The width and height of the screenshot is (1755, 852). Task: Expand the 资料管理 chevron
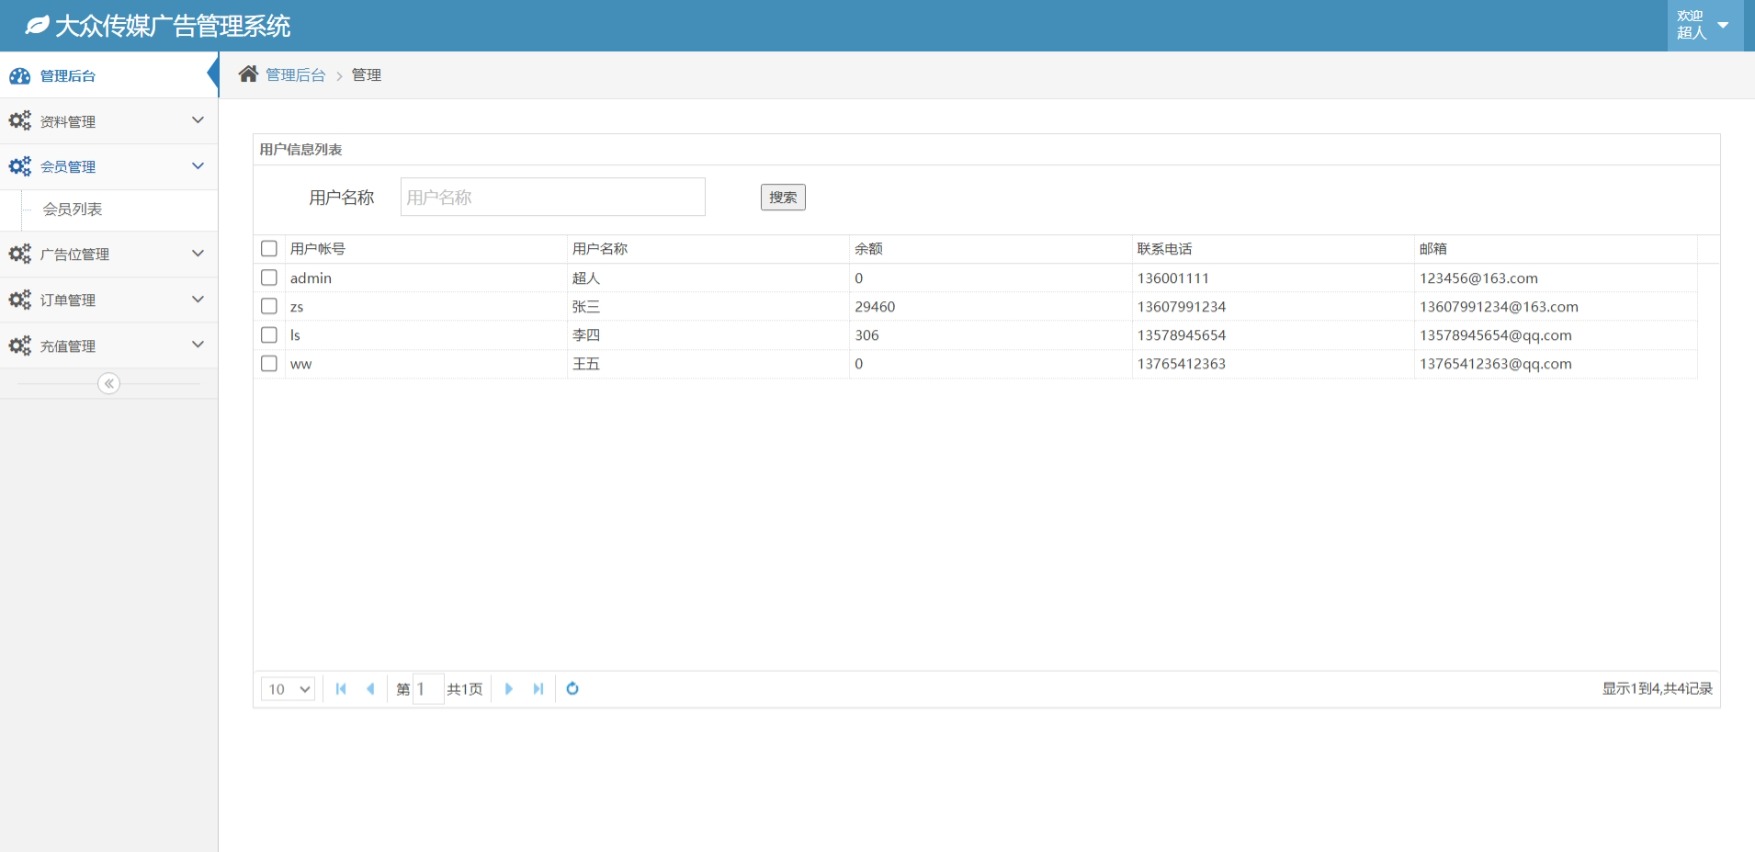pos(198,120)
